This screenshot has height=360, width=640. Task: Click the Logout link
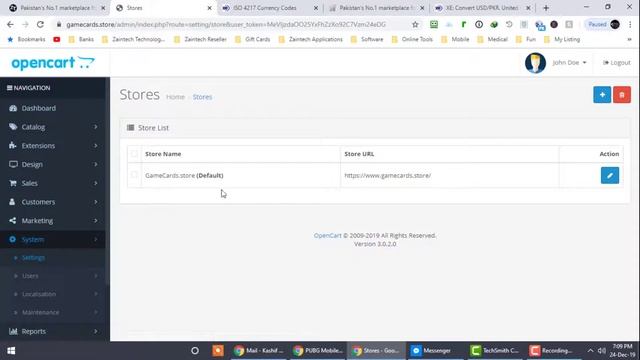tap(617, 62)
